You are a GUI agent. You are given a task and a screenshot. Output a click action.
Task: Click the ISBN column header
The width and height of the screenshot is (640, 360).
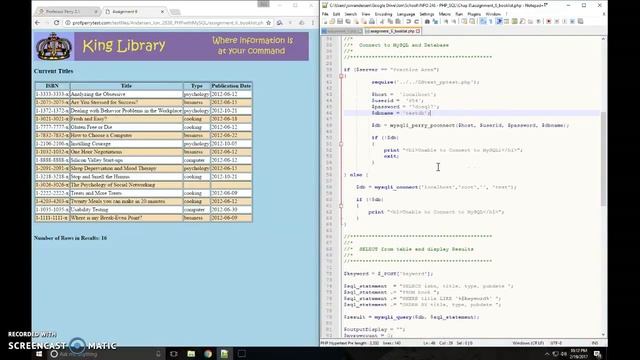(x=52, y=86)
